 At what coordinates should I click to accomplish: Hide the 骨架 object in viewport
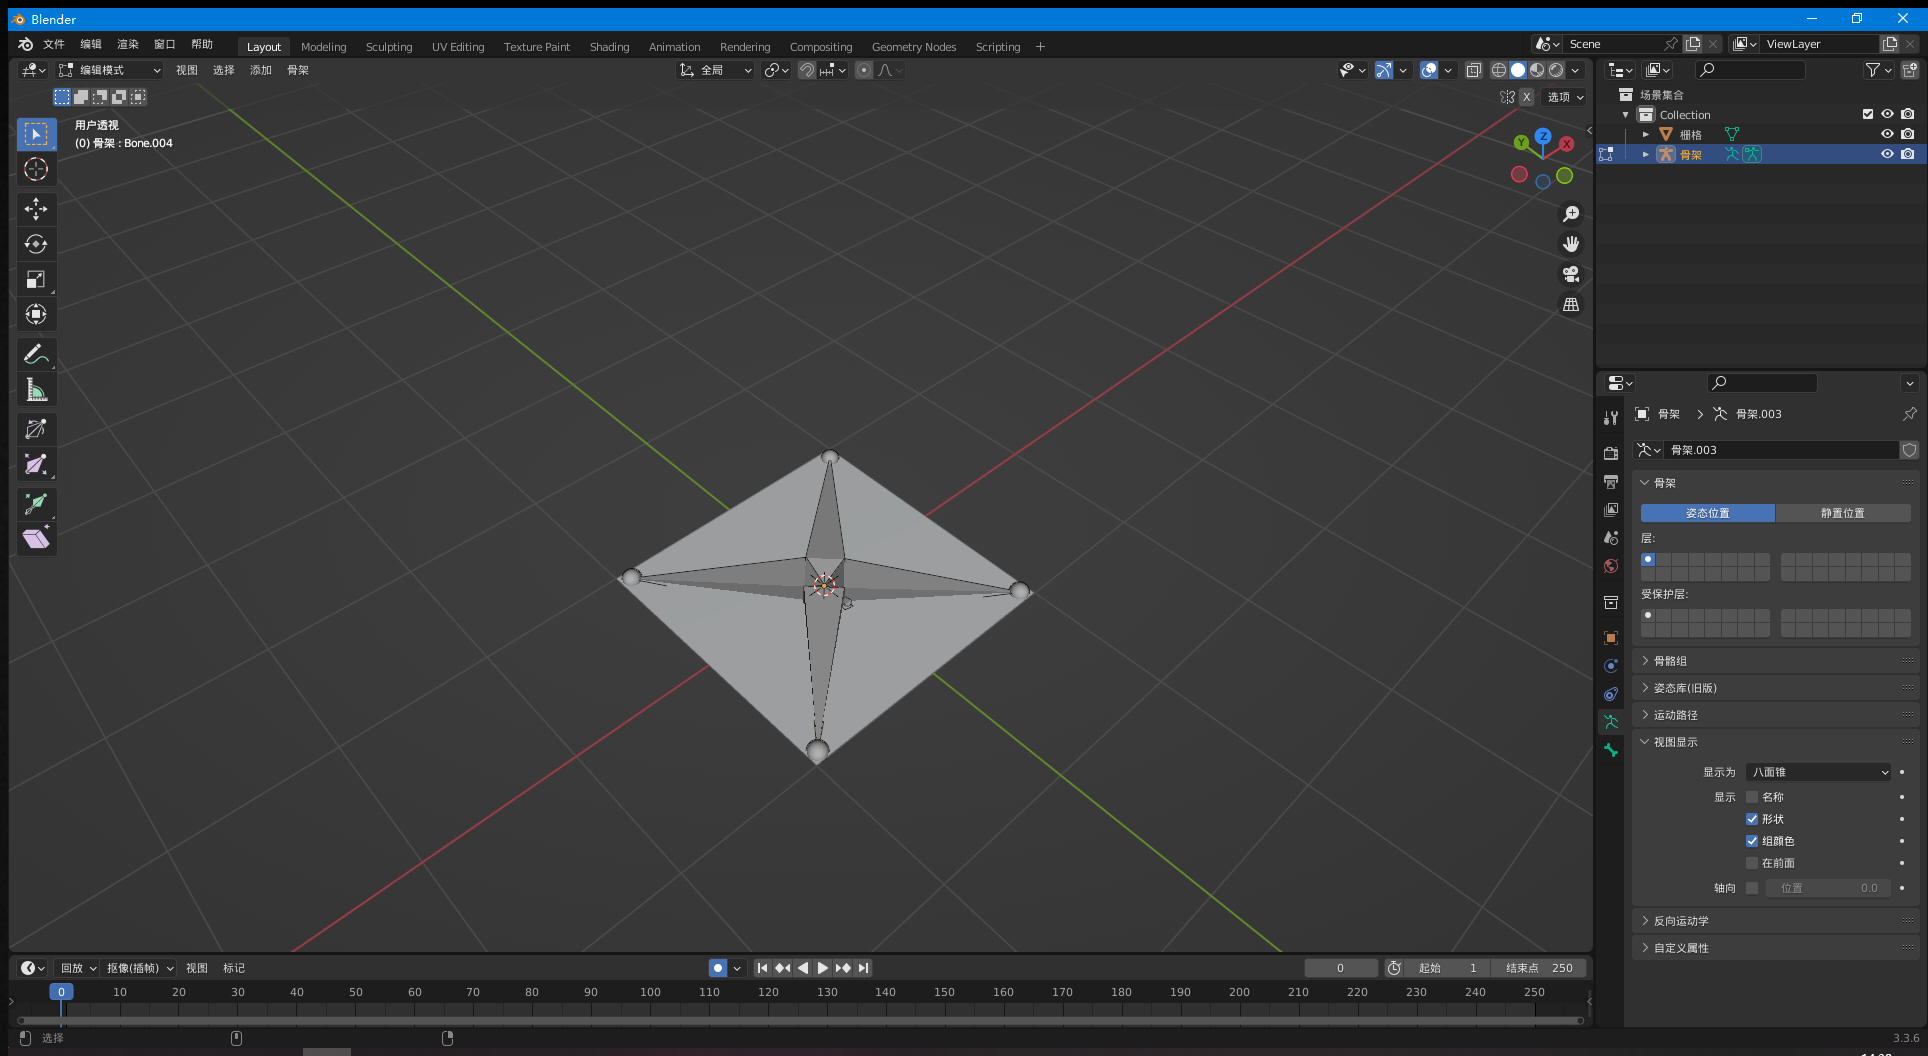pyautogui.click(x=1887, y=154)
